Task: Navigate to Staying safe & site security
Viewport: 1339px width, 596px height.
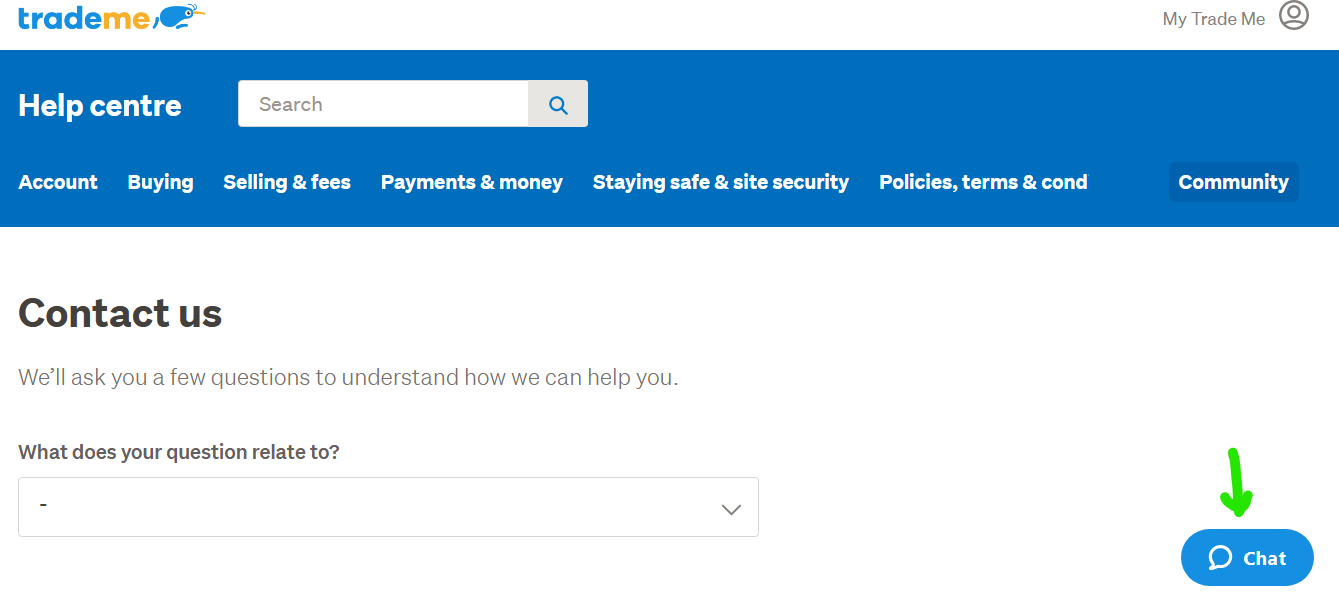Action: pos(721,182)
